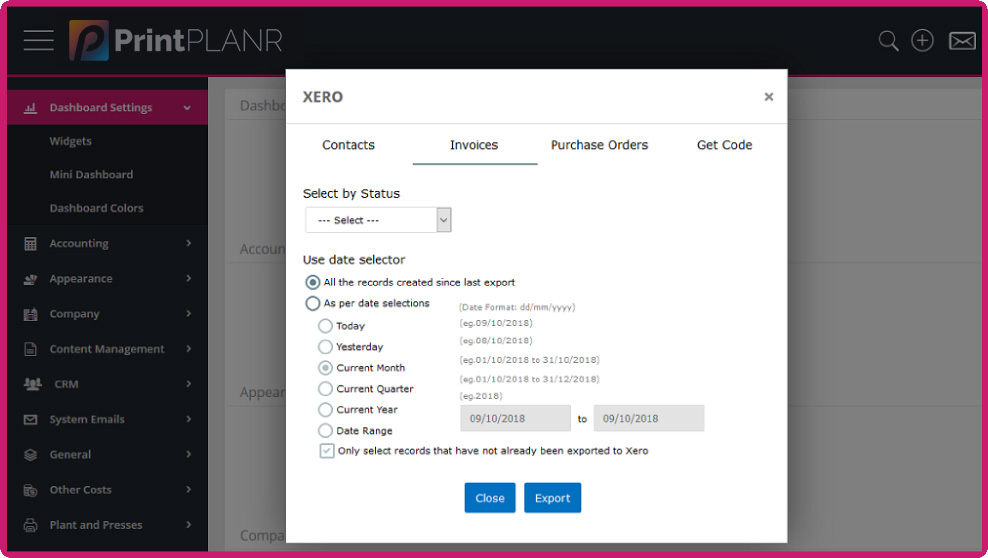Click the Accounting calculator icon
This screenshot has width=988, height=558.
(30, 243)
